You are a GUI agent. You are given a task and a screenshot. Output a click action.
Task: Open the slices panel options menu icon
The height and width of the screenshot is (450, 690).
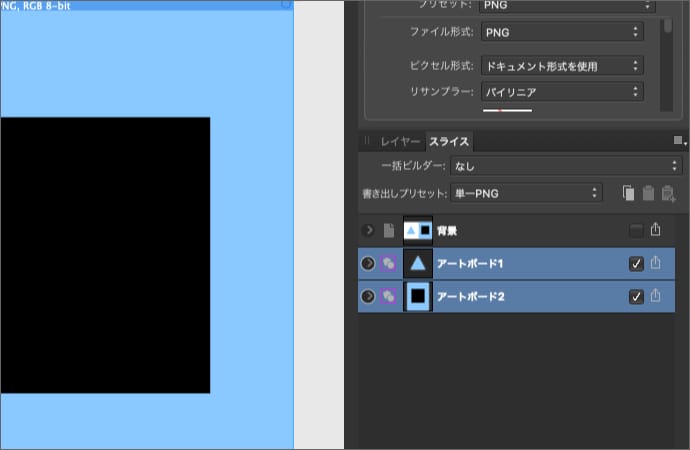679,141
